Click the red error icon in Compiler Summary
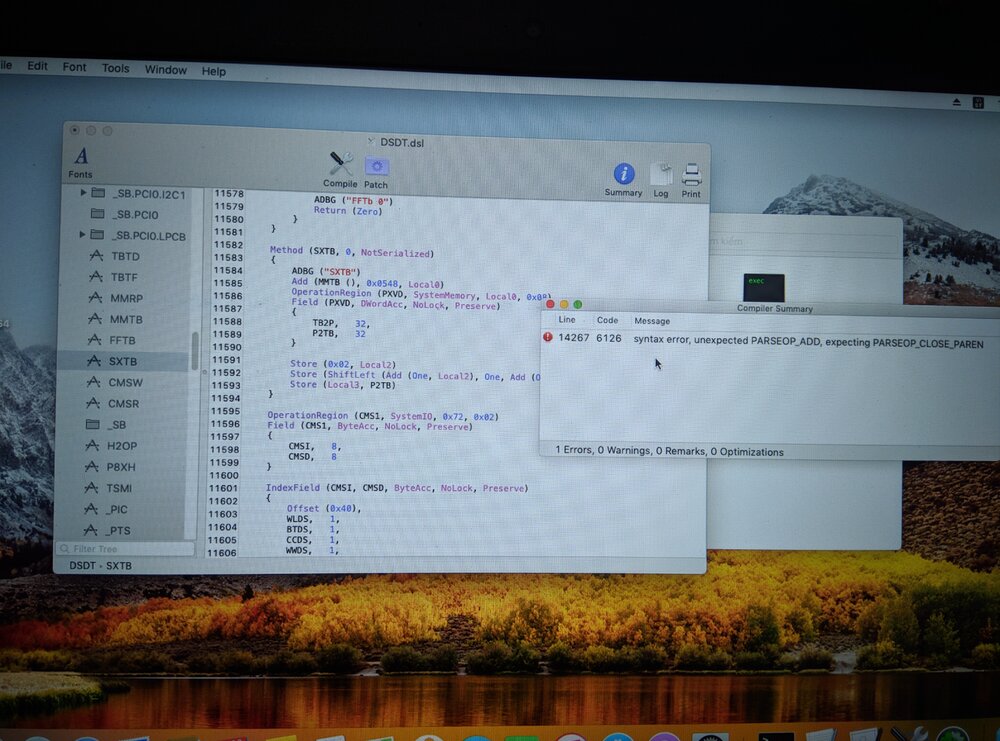 pos(547,338)
